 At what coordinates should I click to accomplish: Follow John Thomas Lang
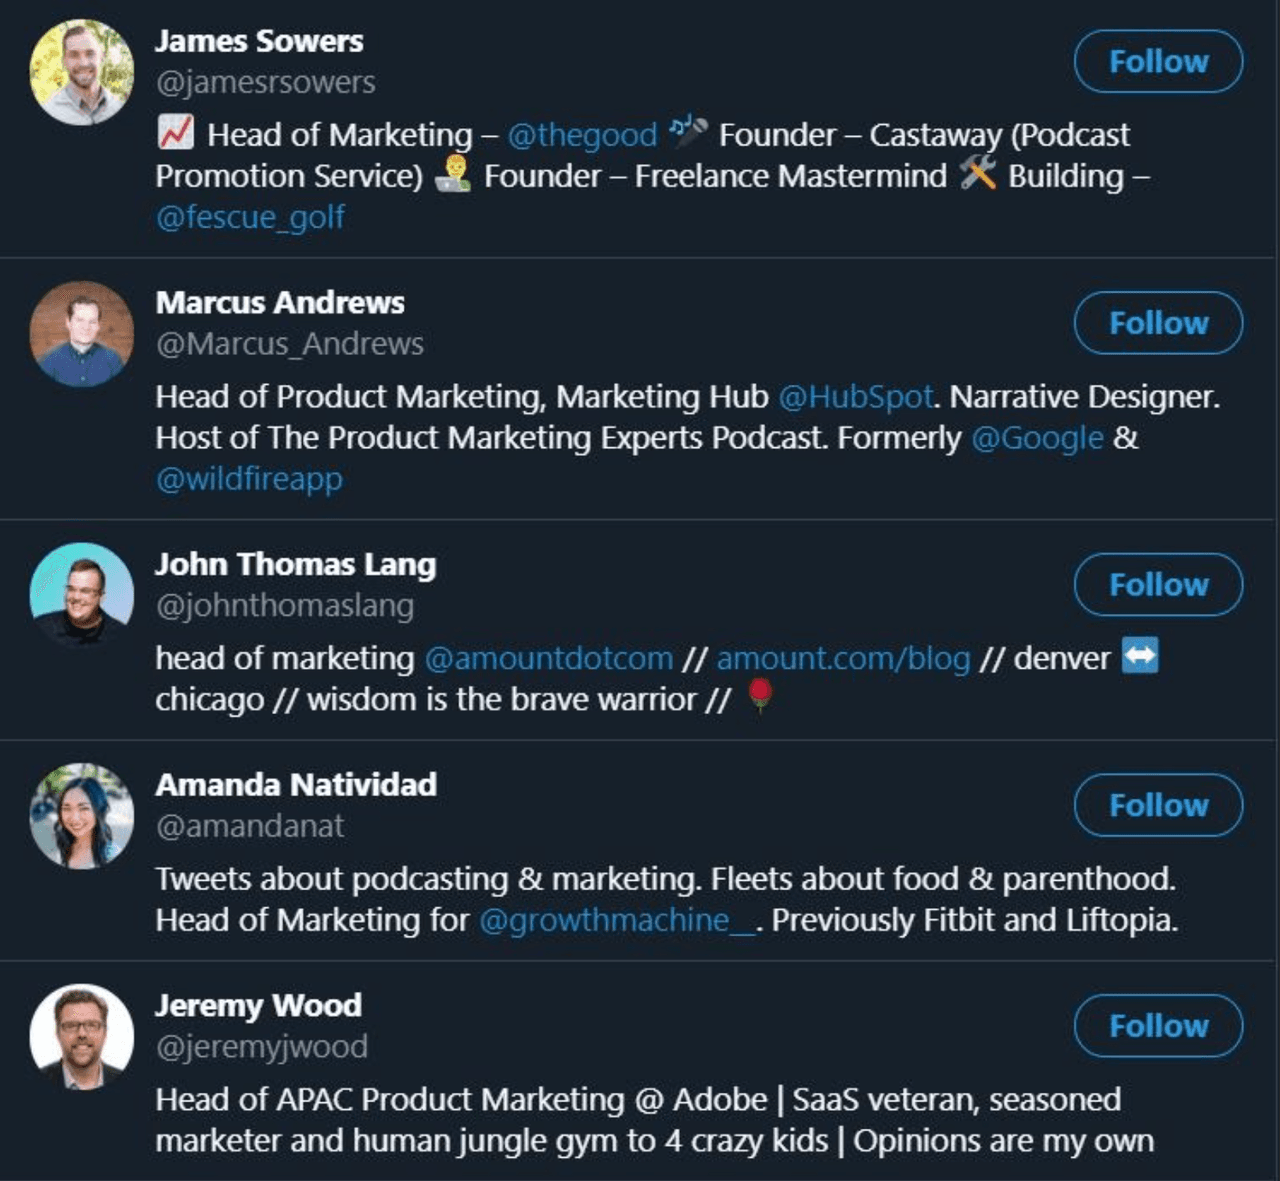(x=1156, y=585)
